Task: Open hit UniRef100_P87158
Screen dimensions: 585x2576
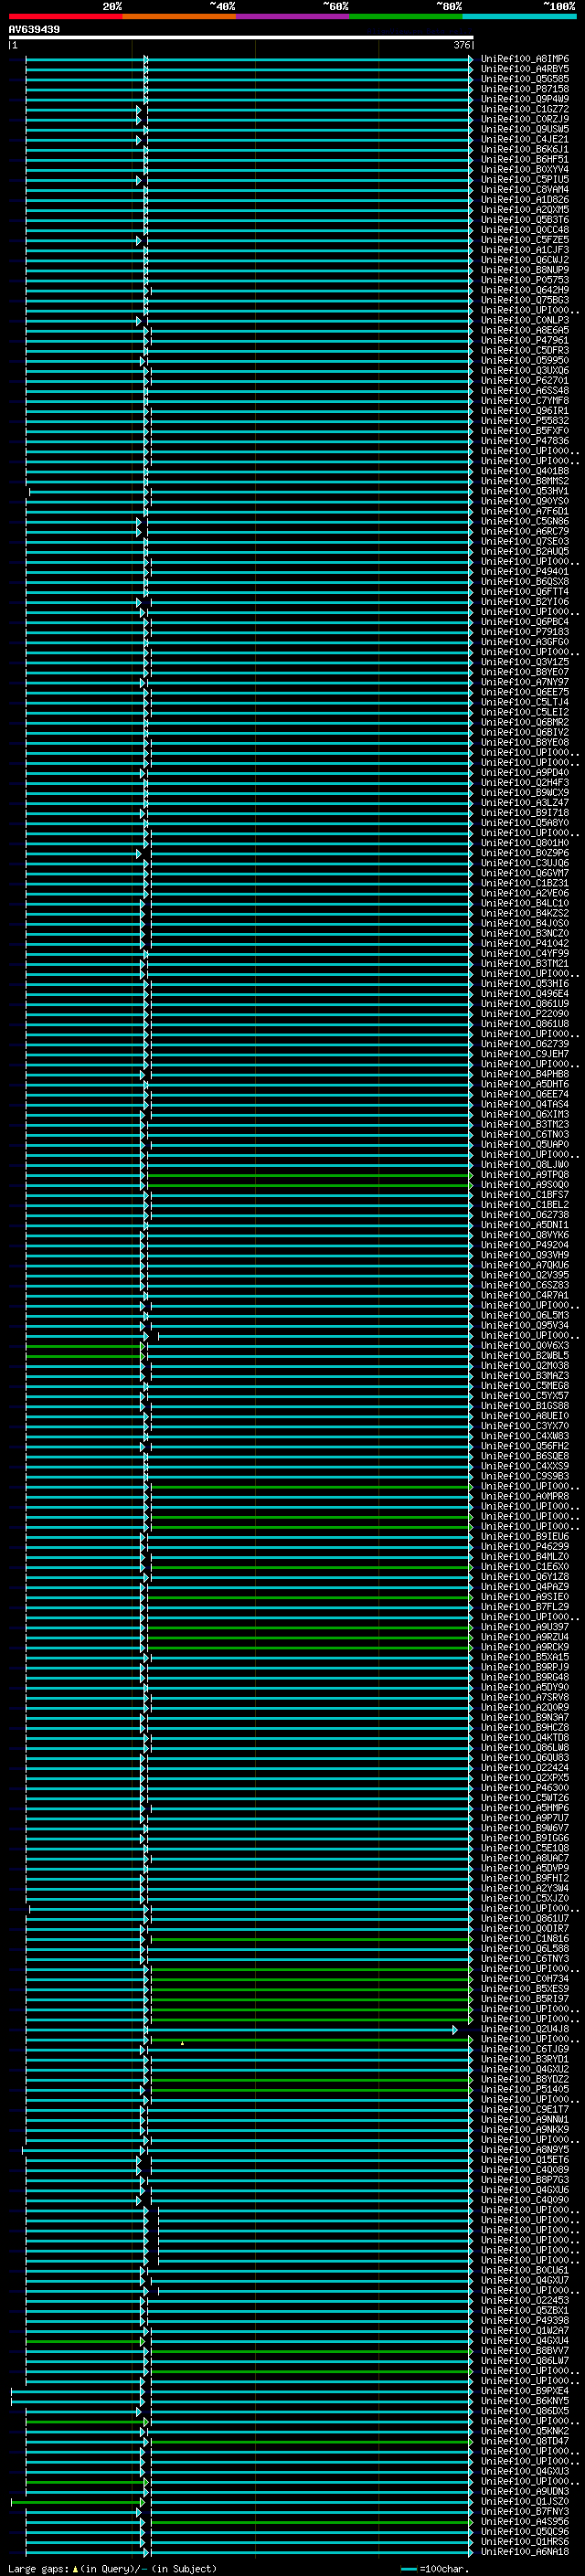Action: click(525, 89)
